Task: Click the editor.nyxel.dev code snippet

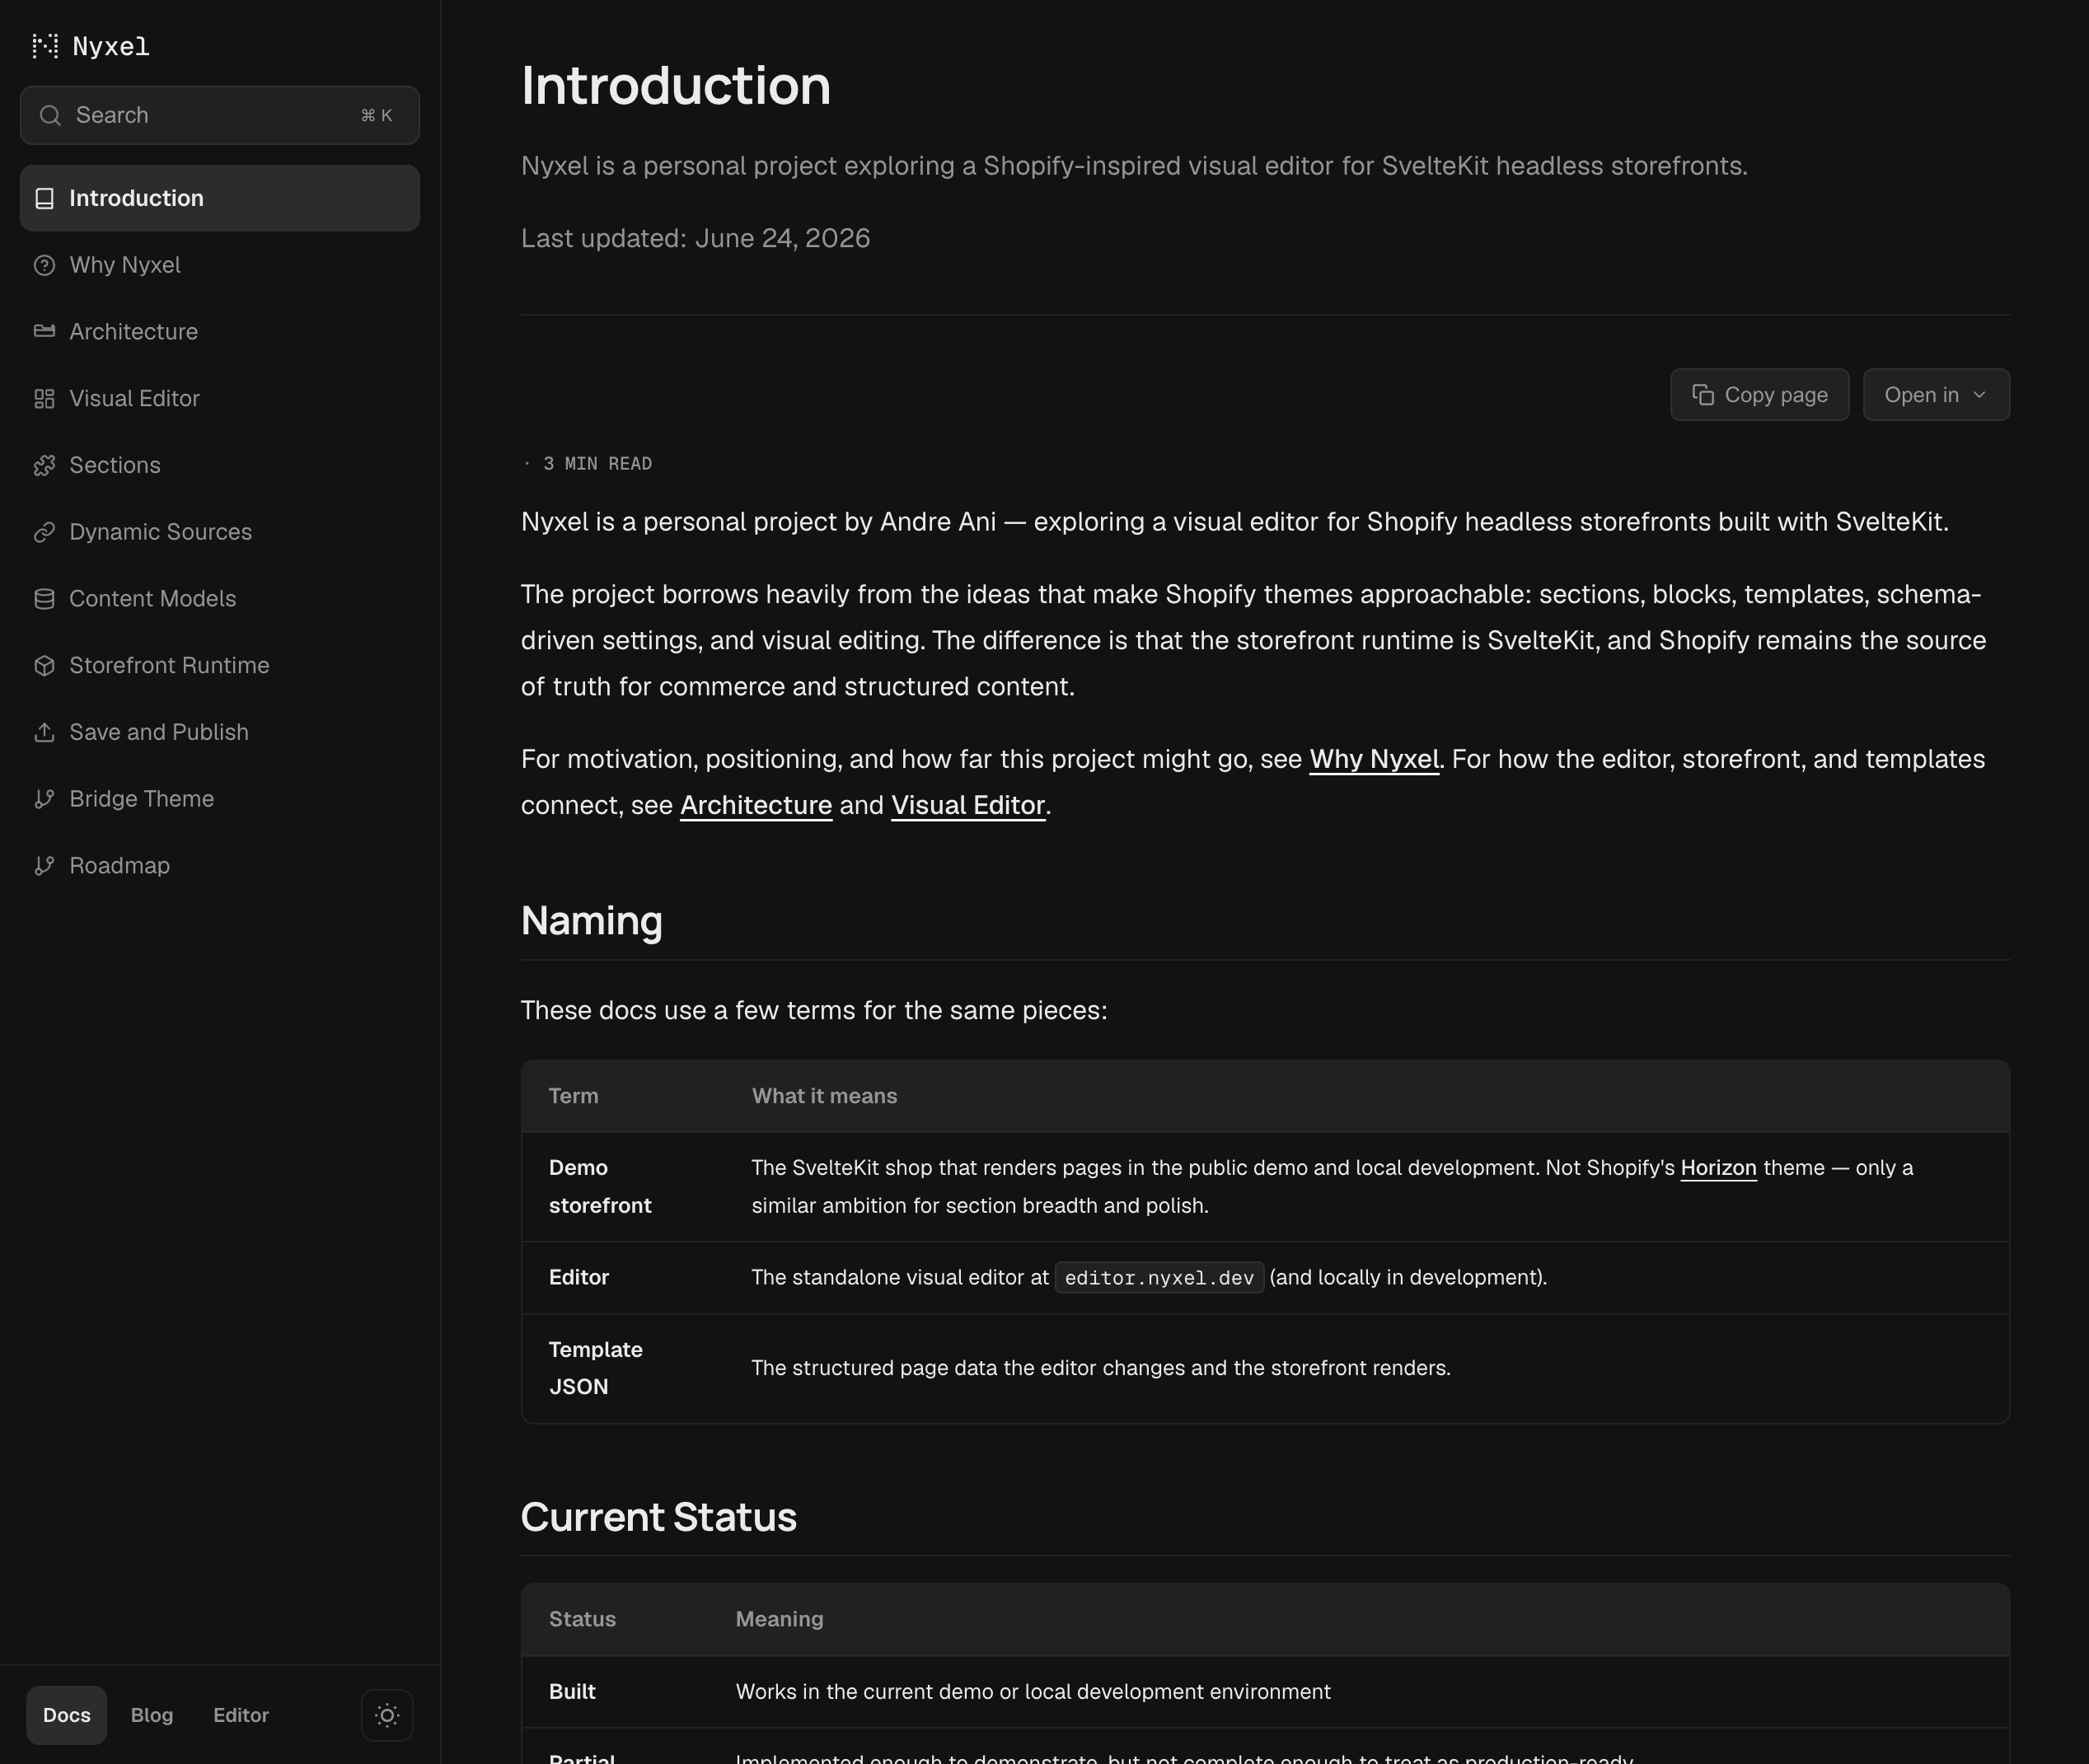Action: [1159, 1278]
